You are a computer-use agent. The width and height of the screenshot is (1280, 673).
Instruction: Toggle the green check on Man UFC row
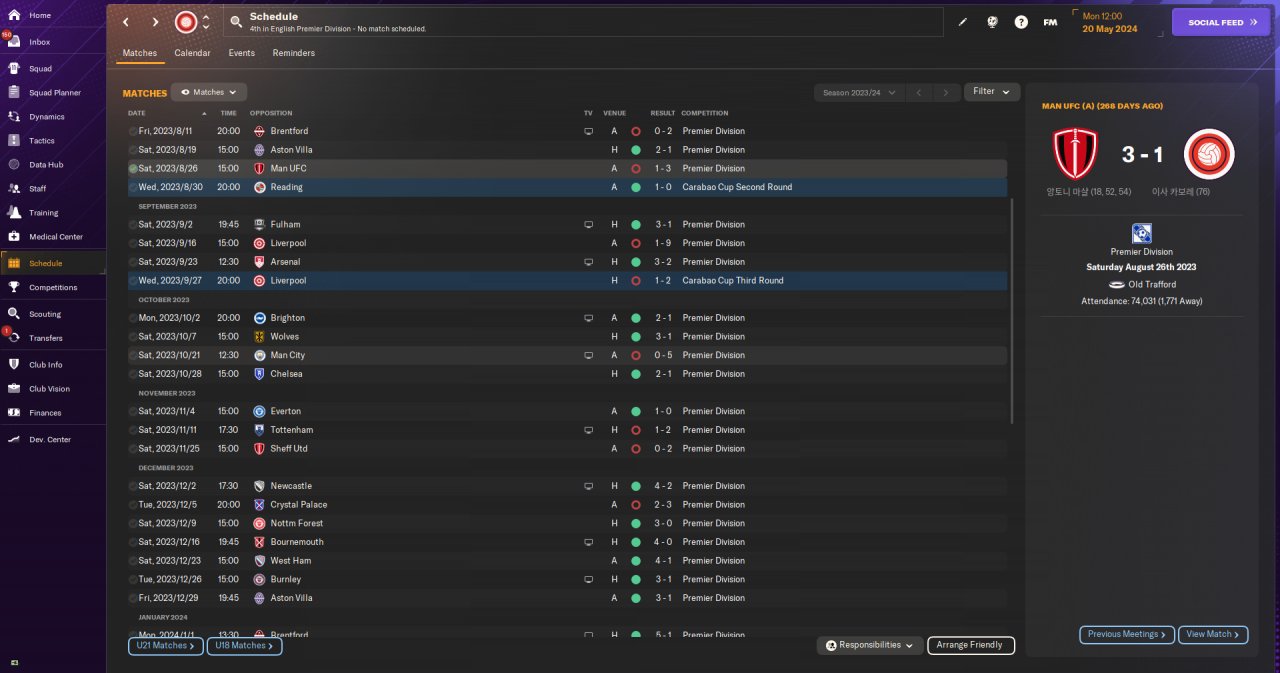133,169
